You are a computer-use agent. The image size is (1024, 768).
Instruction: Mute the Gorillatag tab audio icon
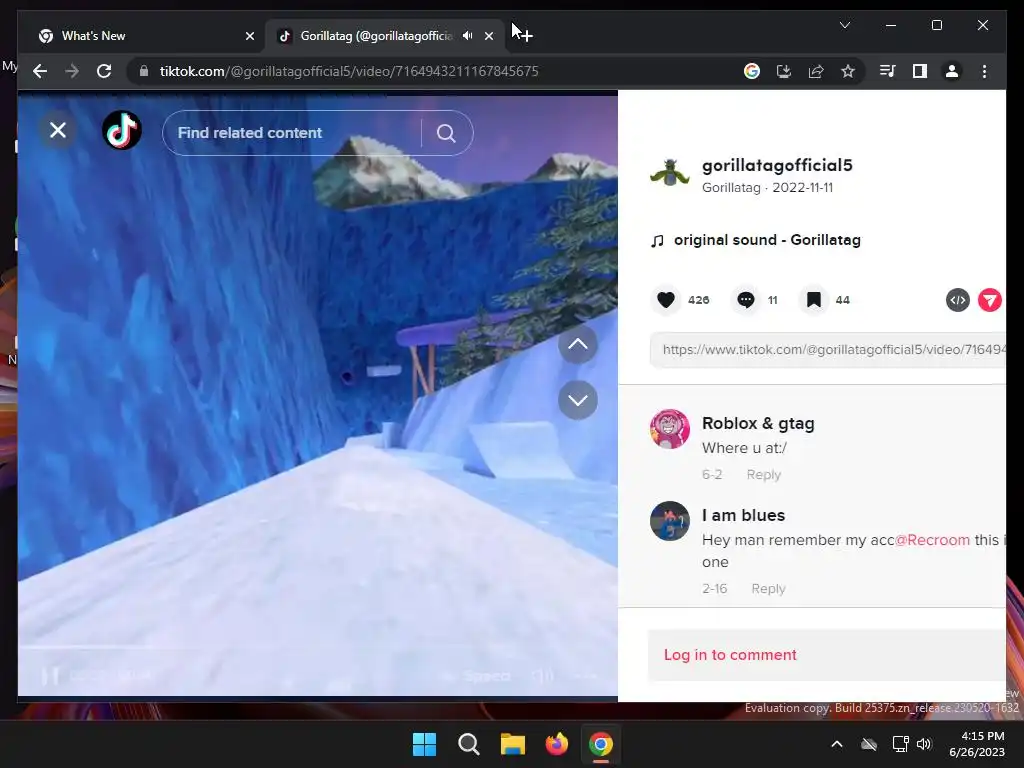pyautogui.click(x=468, y=36)
